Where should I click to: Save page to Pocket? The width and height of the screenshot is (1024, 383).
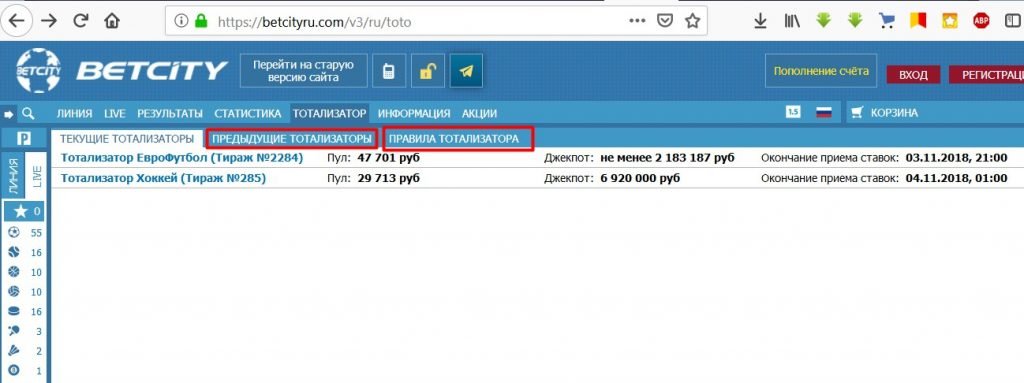click(665, 21)
